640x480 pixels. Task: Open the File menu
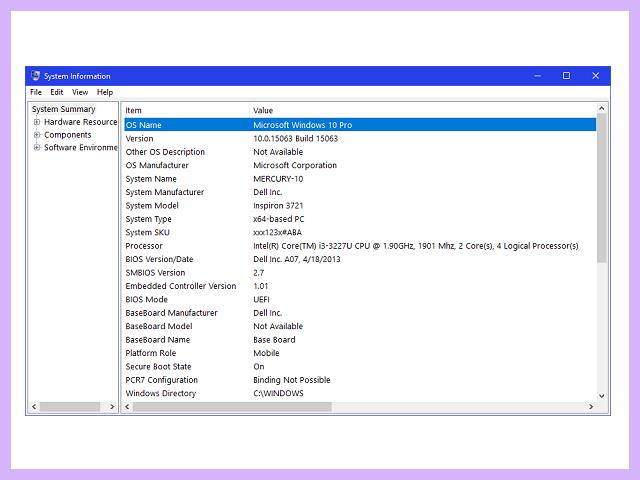coord(36,92)
